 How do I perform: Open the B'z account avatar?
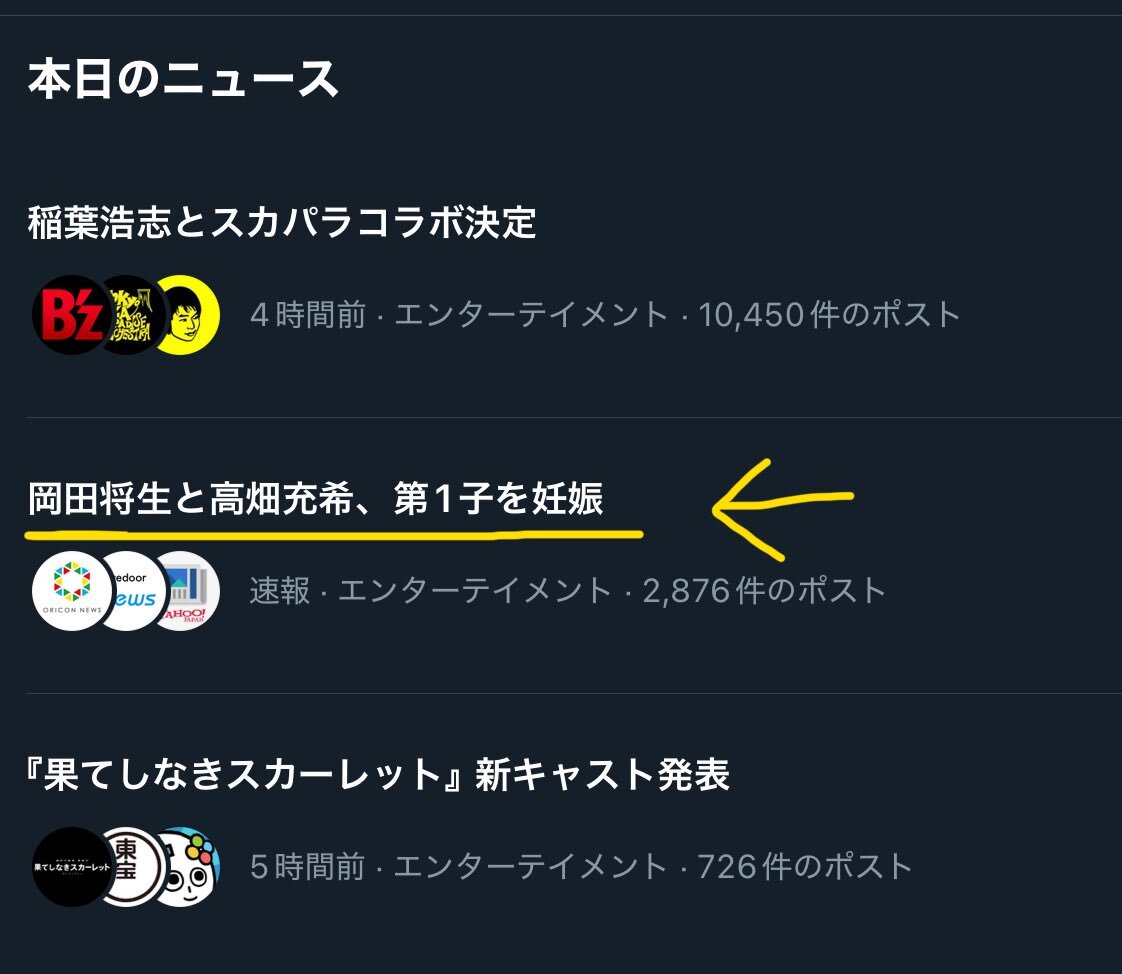point(70,315)
